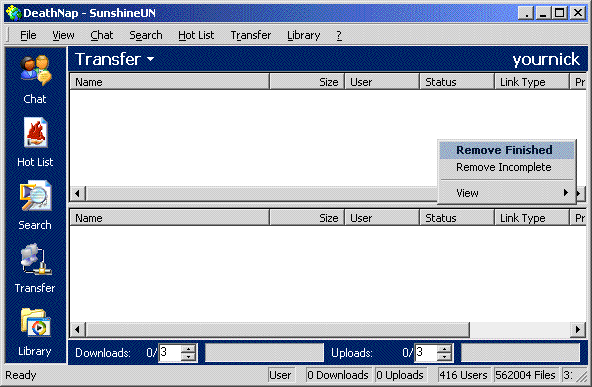Screen dimensions: 592x387
Task: Click the Ready status text
Action: pos(21,375)
